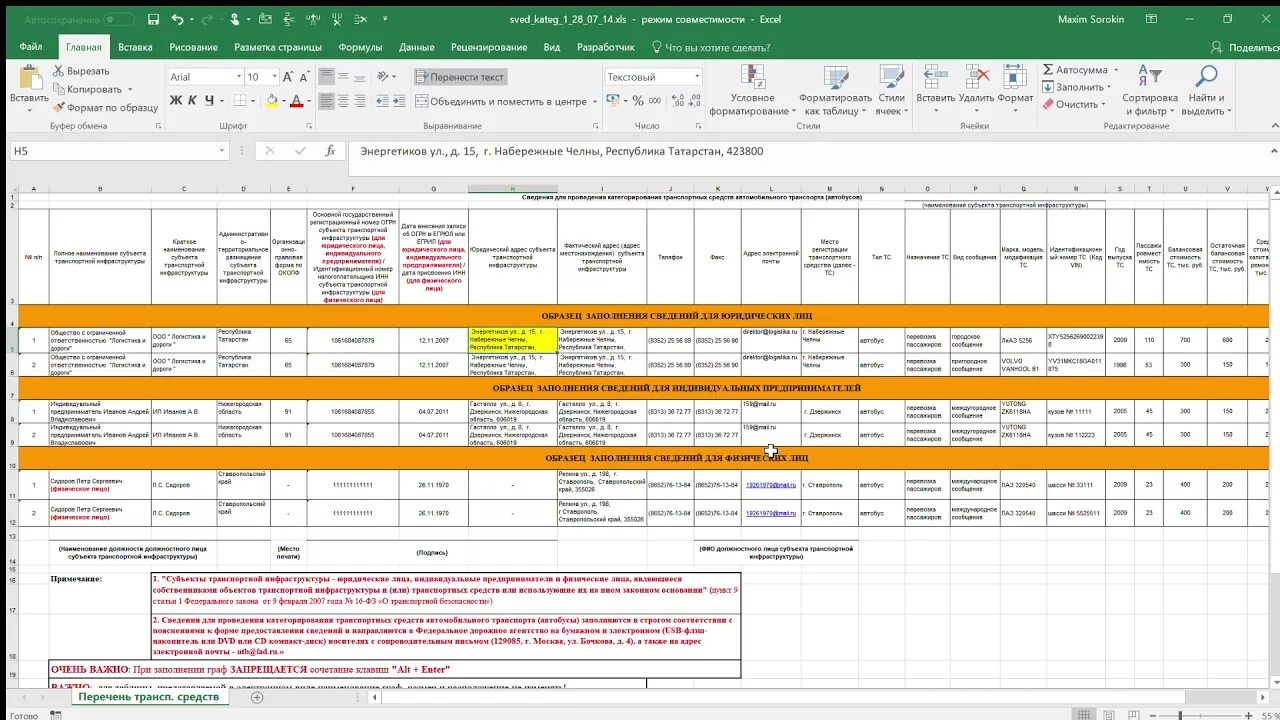Click Автосумма button

pos(1076,70)
